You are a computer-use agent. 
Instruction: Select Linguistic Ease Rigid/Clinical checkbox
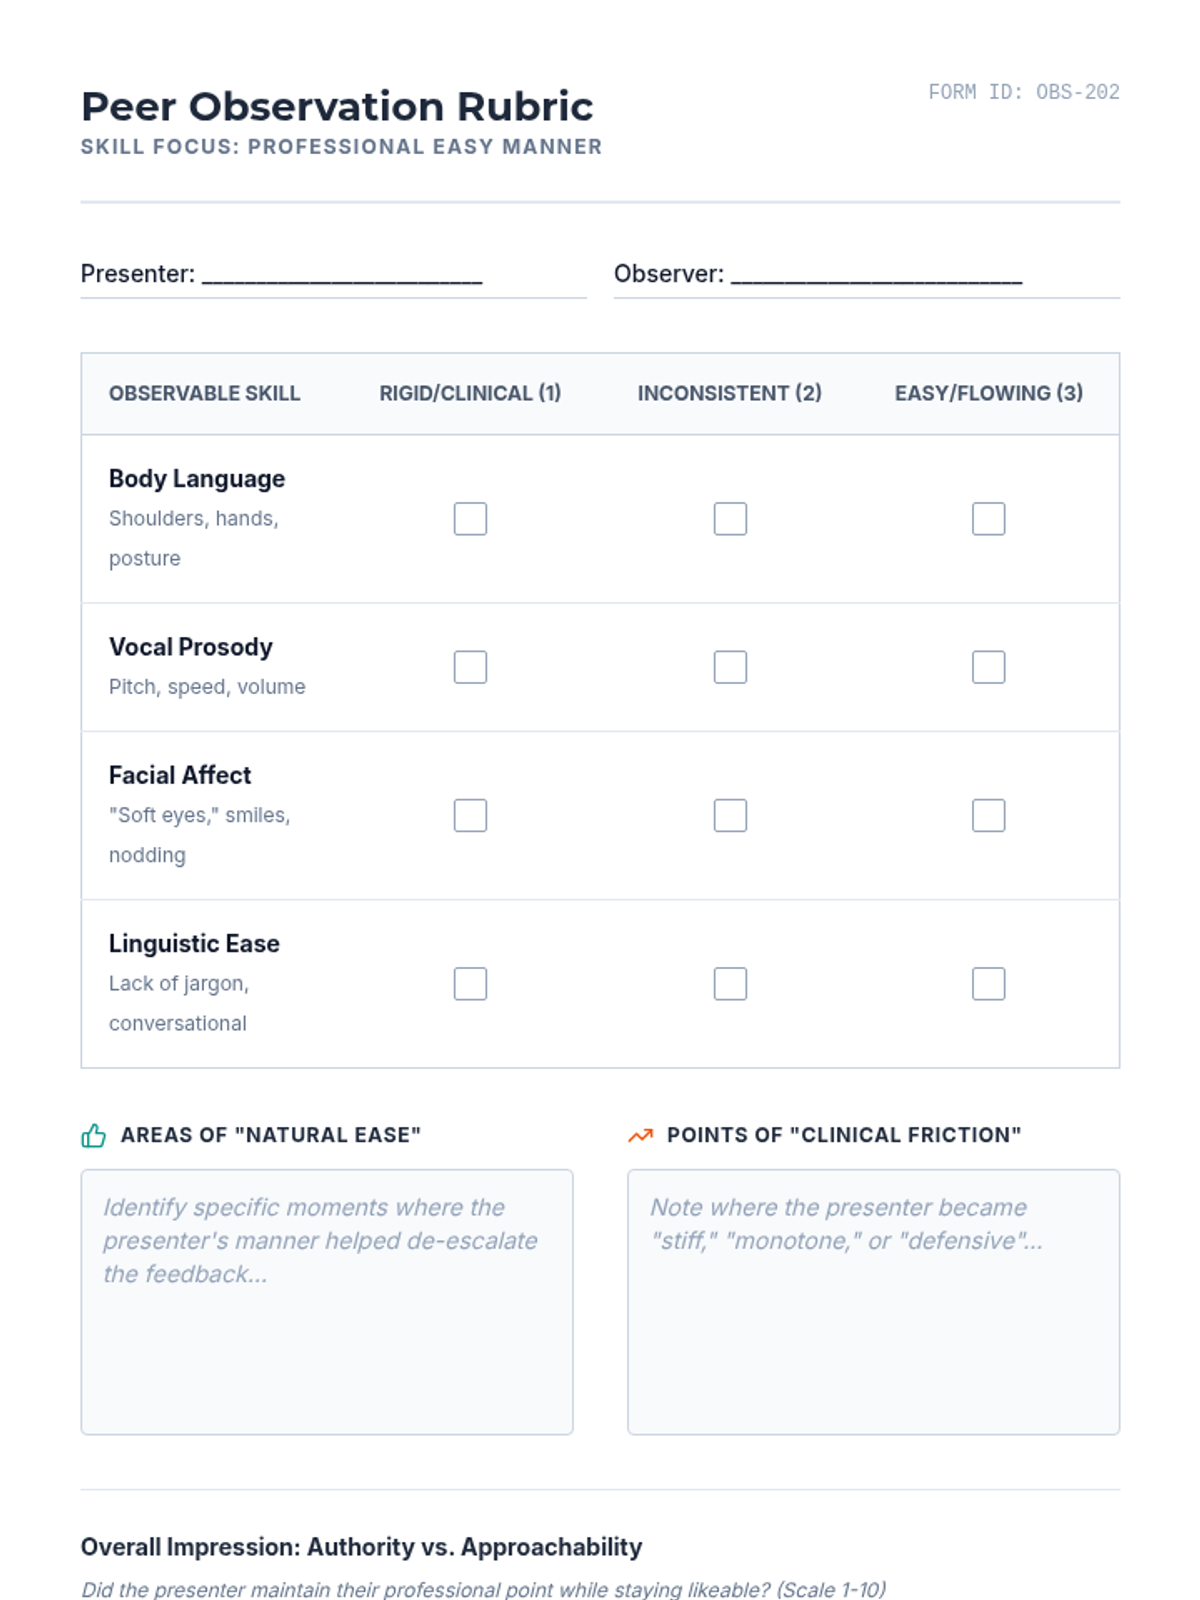[x=470, y=984]
